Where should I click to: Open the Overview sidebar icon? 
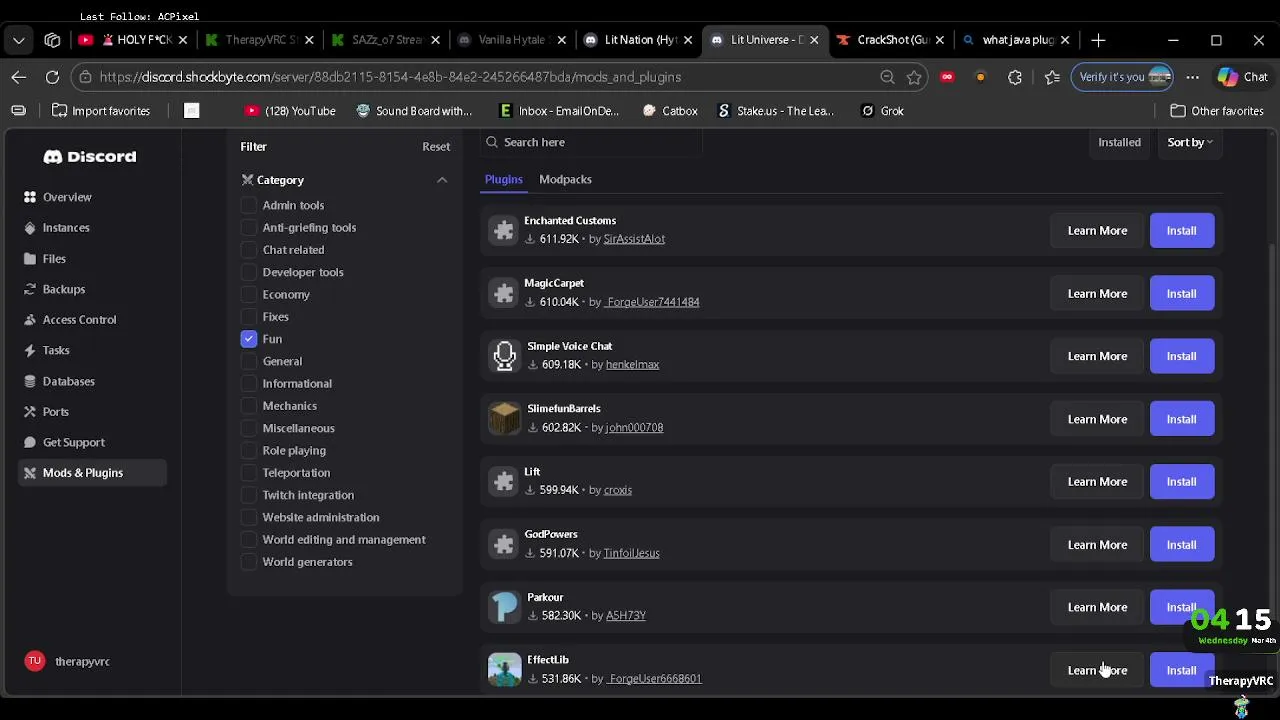pyautogui.click(x=30, y=197)
